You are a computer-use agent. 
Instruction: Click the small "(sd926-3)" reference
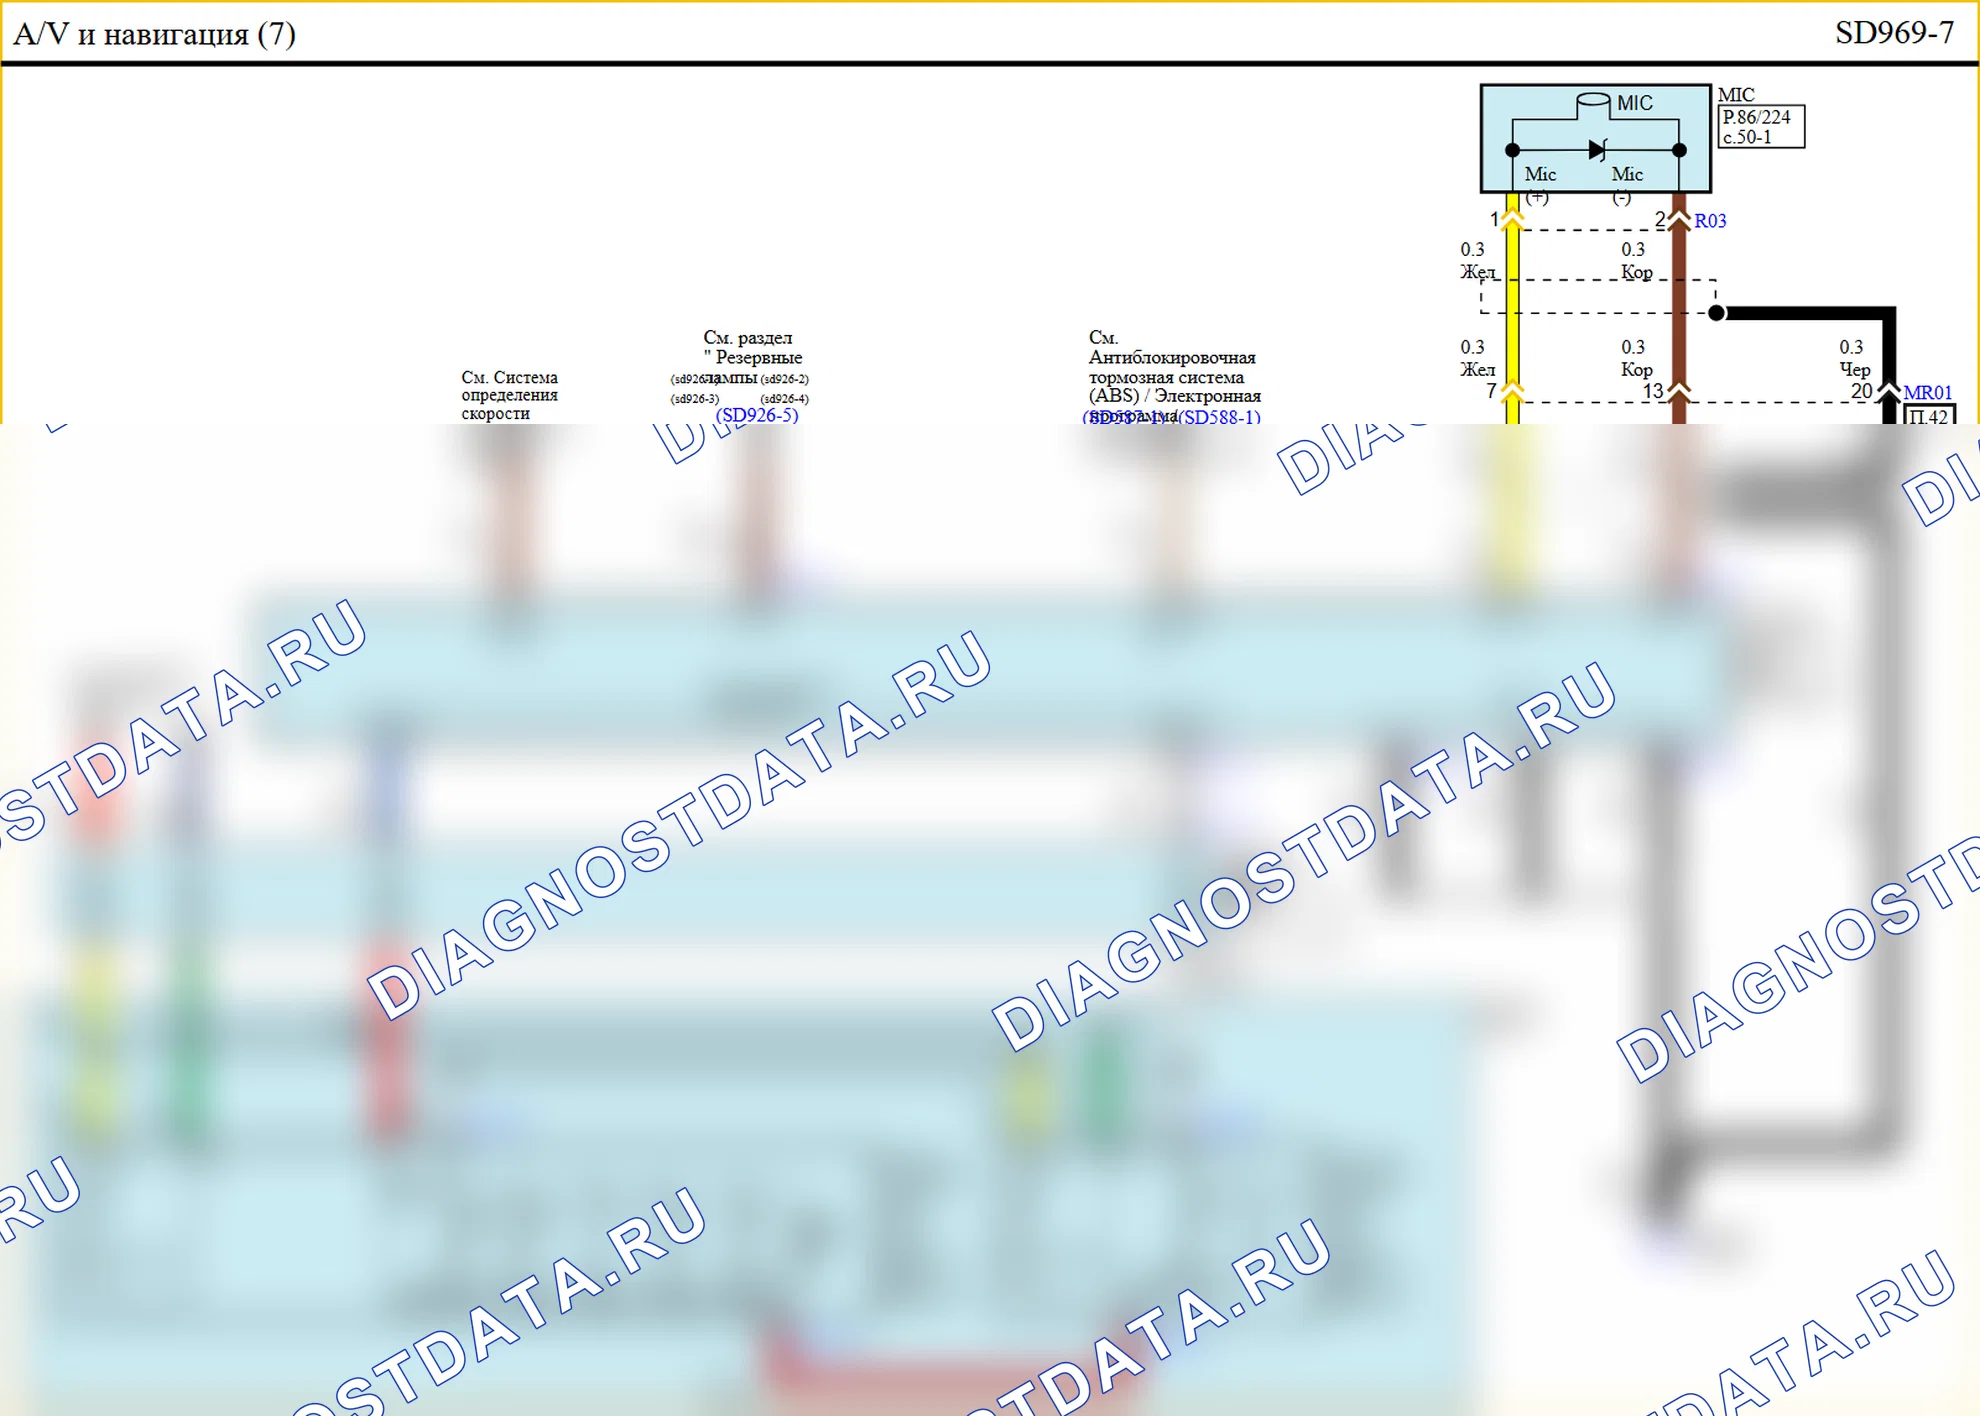(x=694, y=399)
